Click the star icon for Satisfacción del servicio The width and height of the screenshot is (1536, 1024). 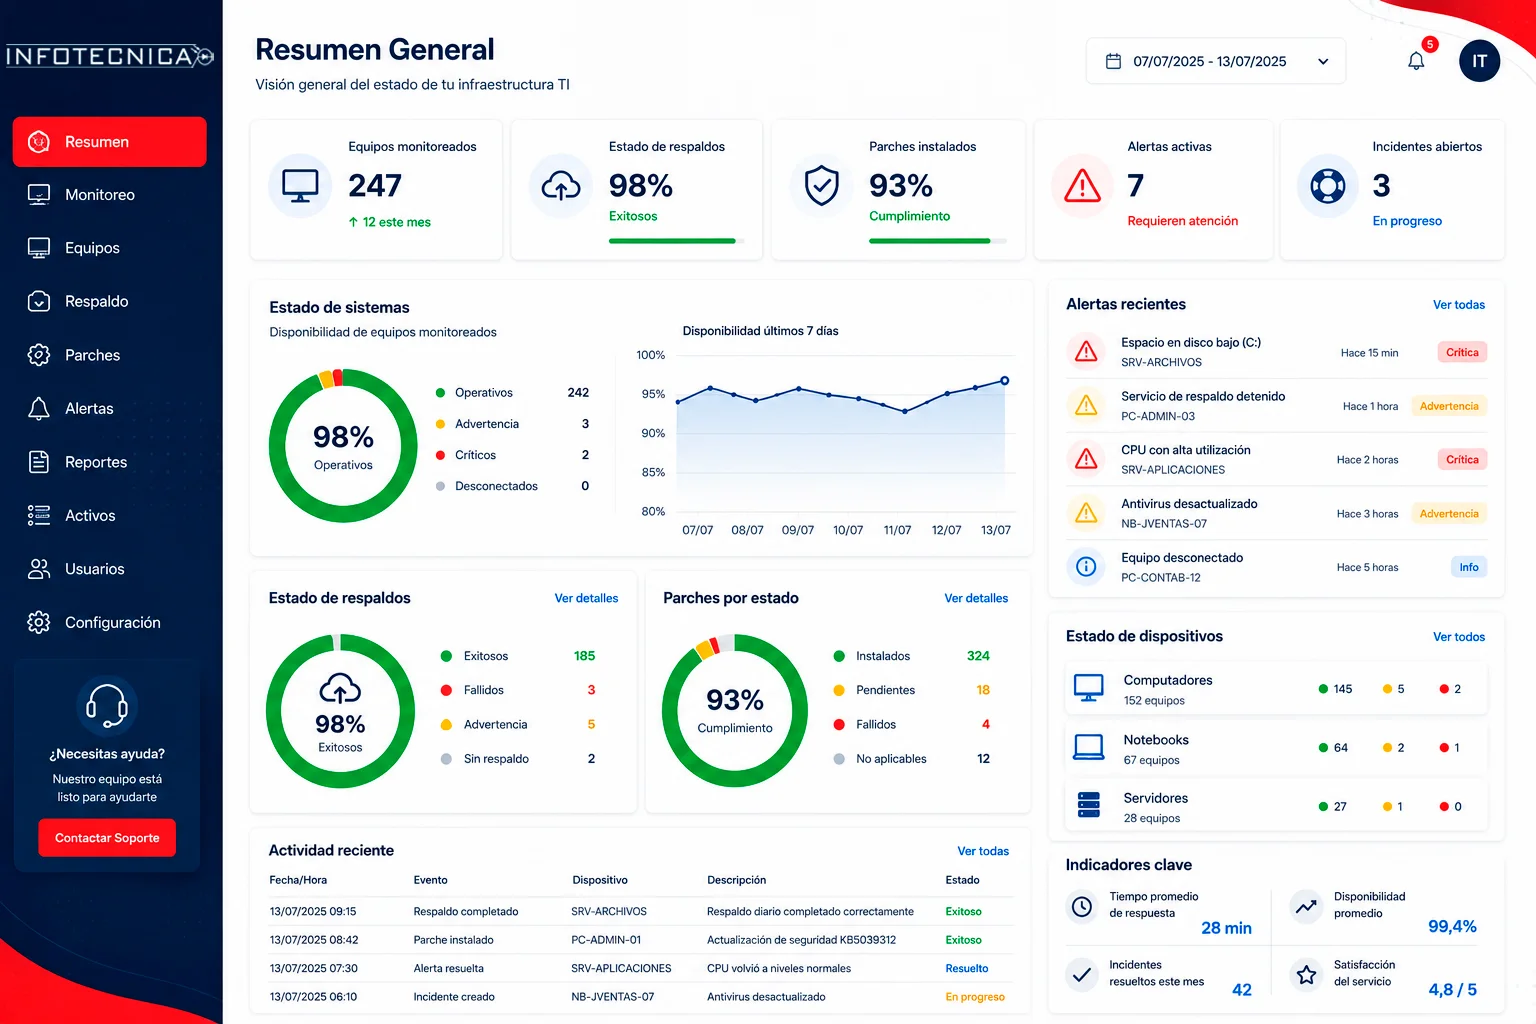pos(1306,974)
